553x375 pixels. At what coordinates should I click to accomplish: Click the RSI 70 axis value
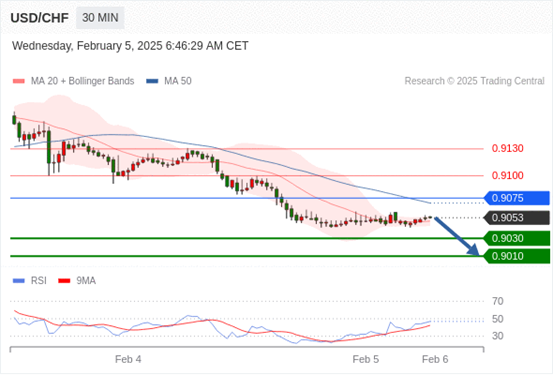point(498,301)
